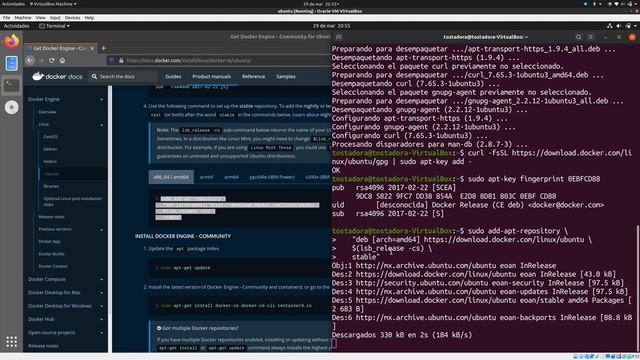Select the x86_64 / amd64 tab
Screen dimensions: 640x360
click(x=171, y=177)
